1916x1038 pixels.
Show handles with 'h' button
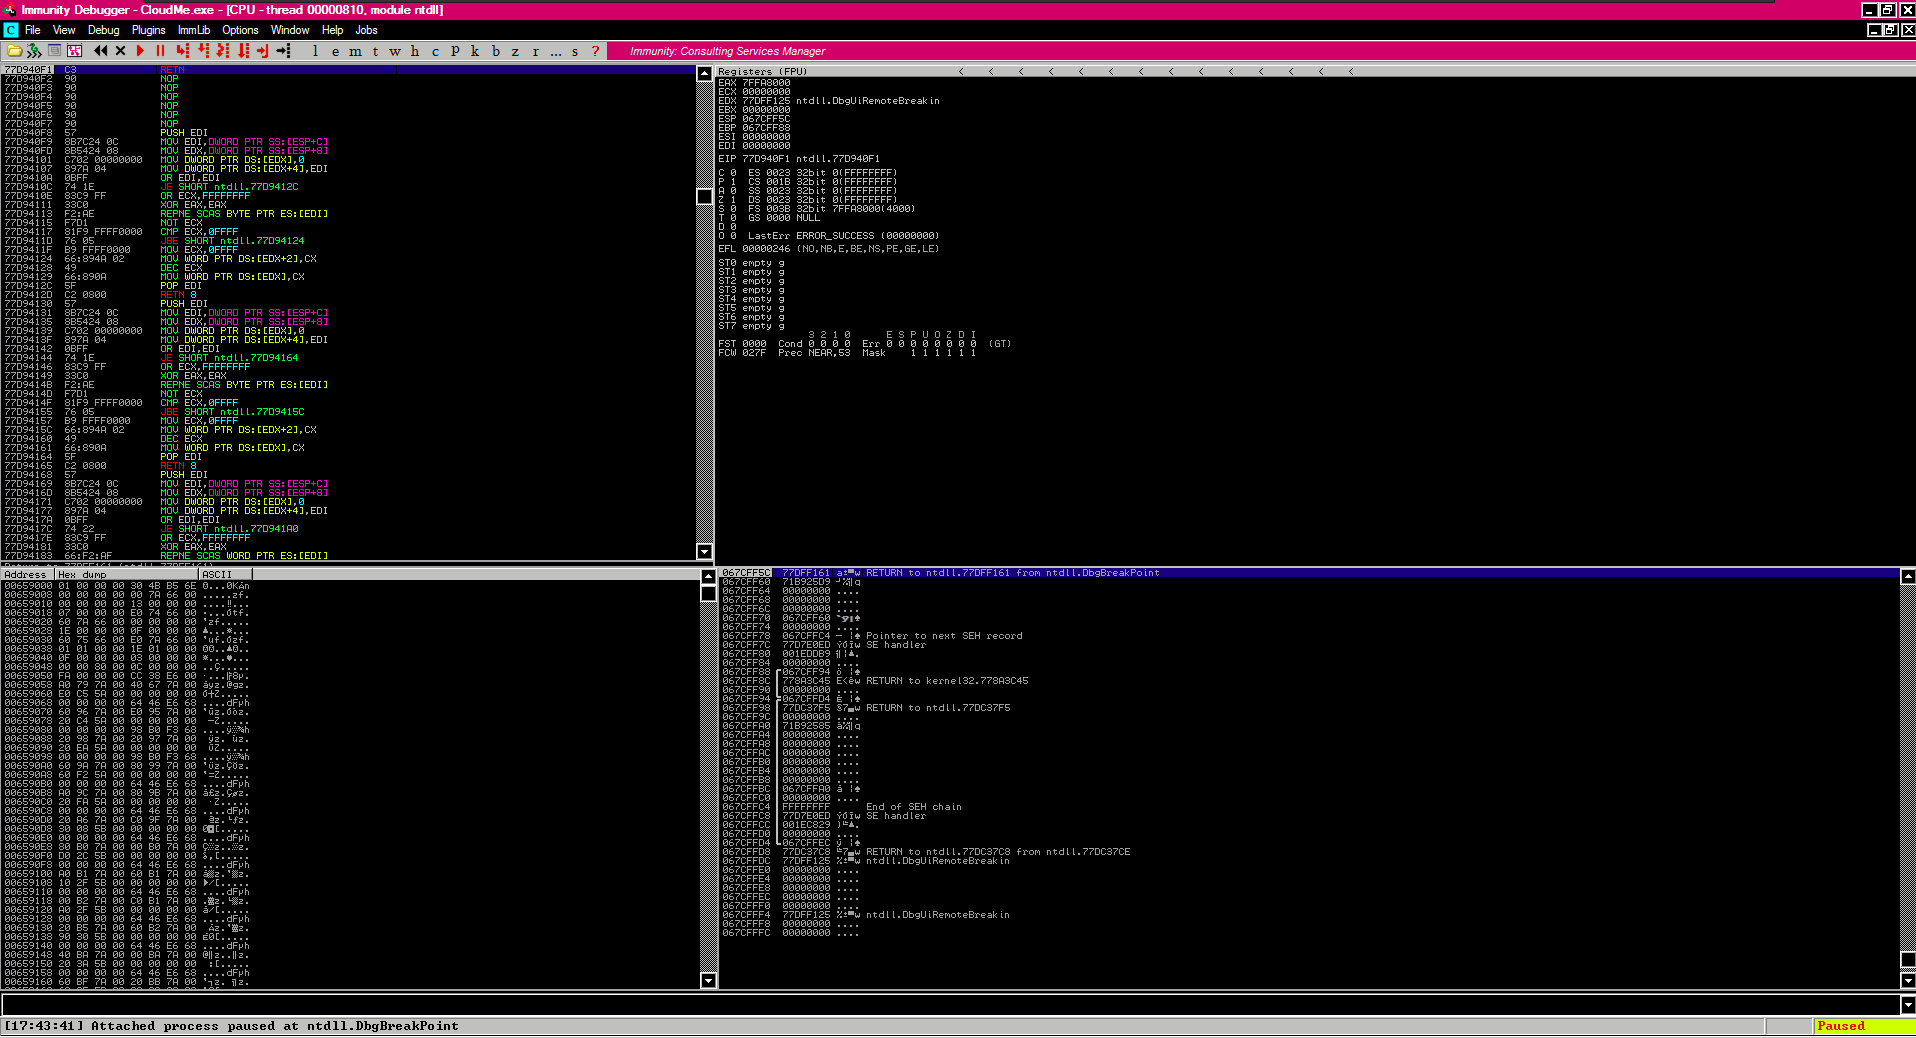pyautogui.click(x=415, y=51)
